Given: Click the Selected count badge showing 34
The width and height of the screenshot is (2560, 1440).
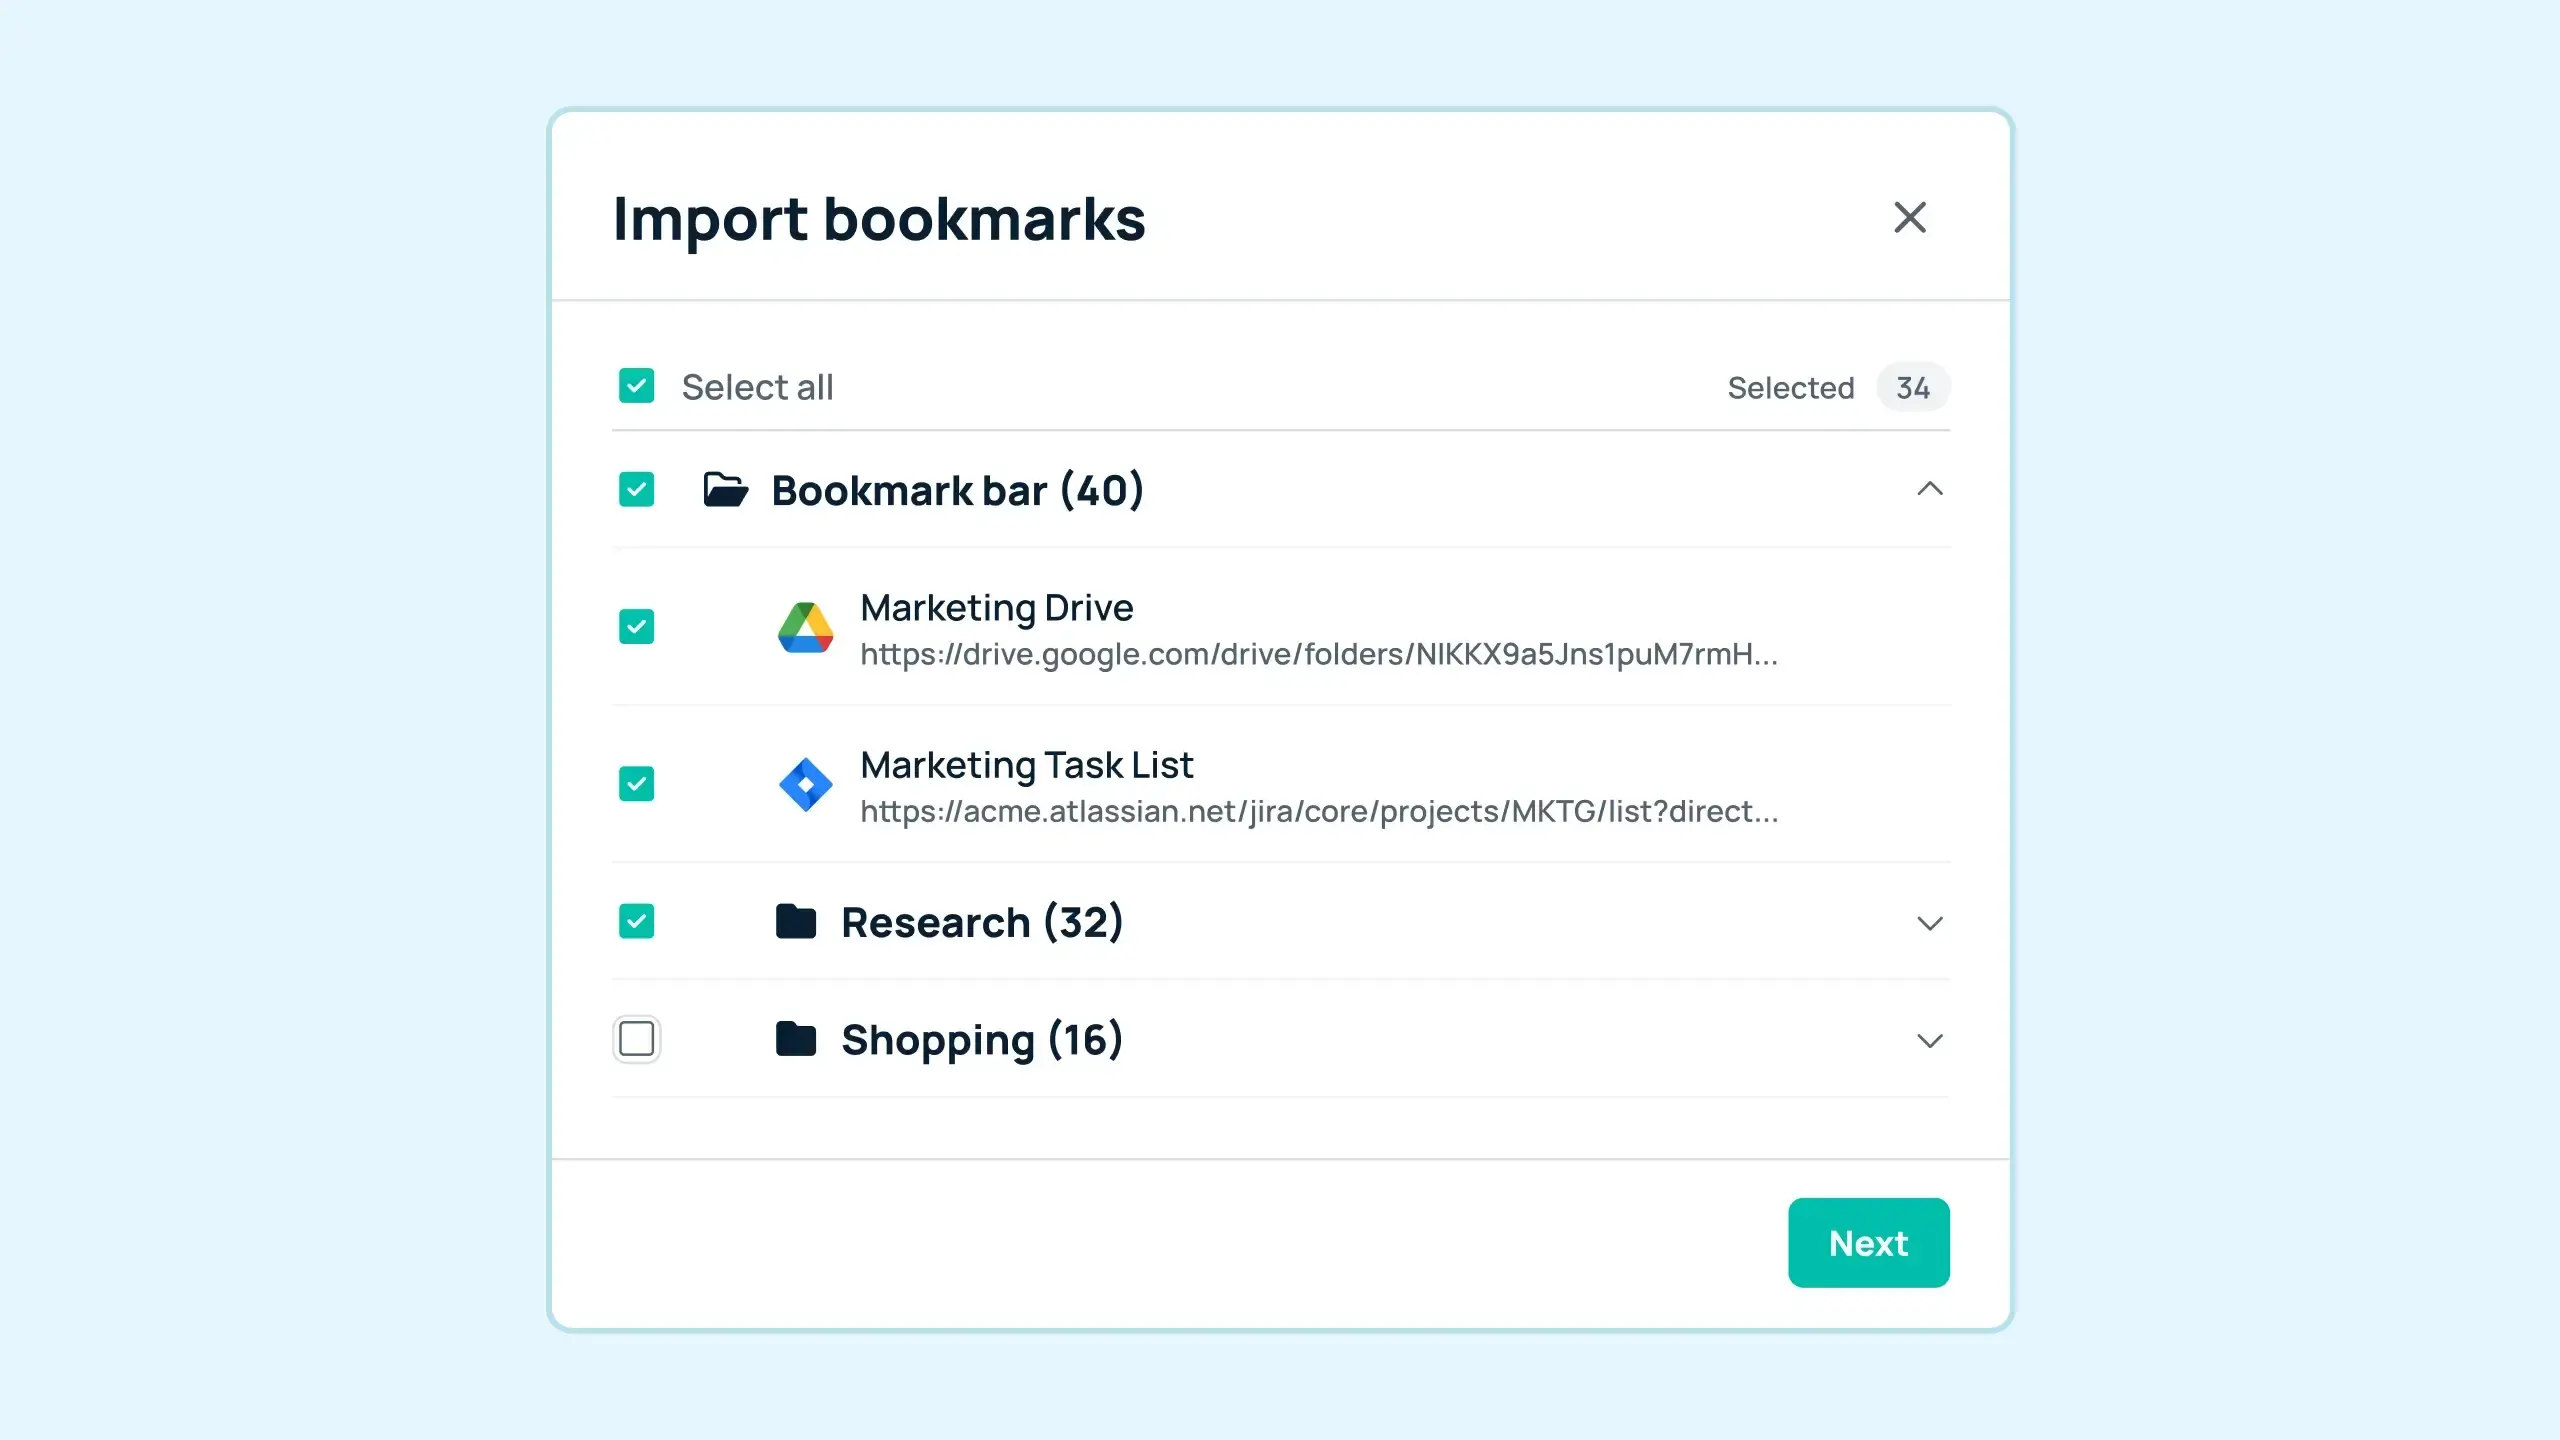Looking at the screenshot, I should 1913,388.
